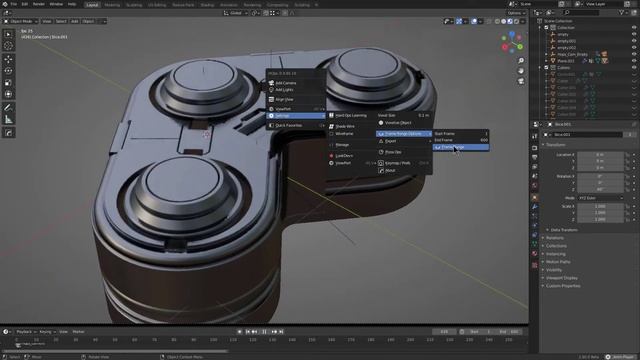Expand the Custom Properties panel

pyautogui.click(x=563, y=286)
